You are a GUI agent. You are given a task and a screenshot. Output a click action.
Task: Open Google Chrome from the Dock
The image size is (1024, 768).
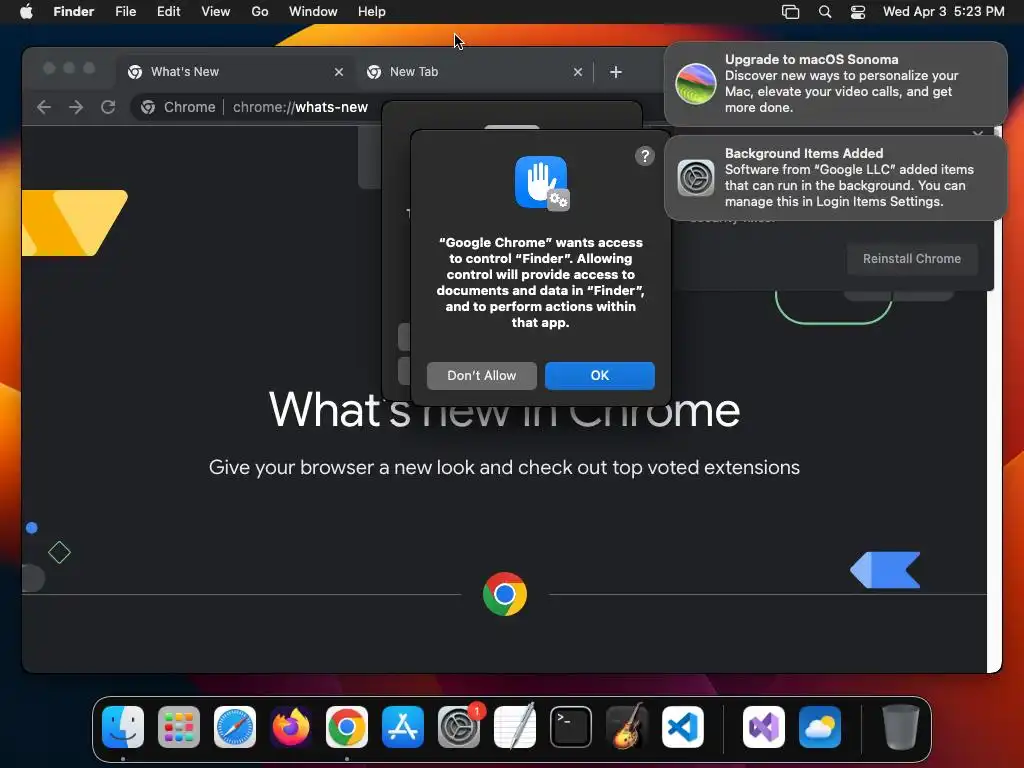347,727
